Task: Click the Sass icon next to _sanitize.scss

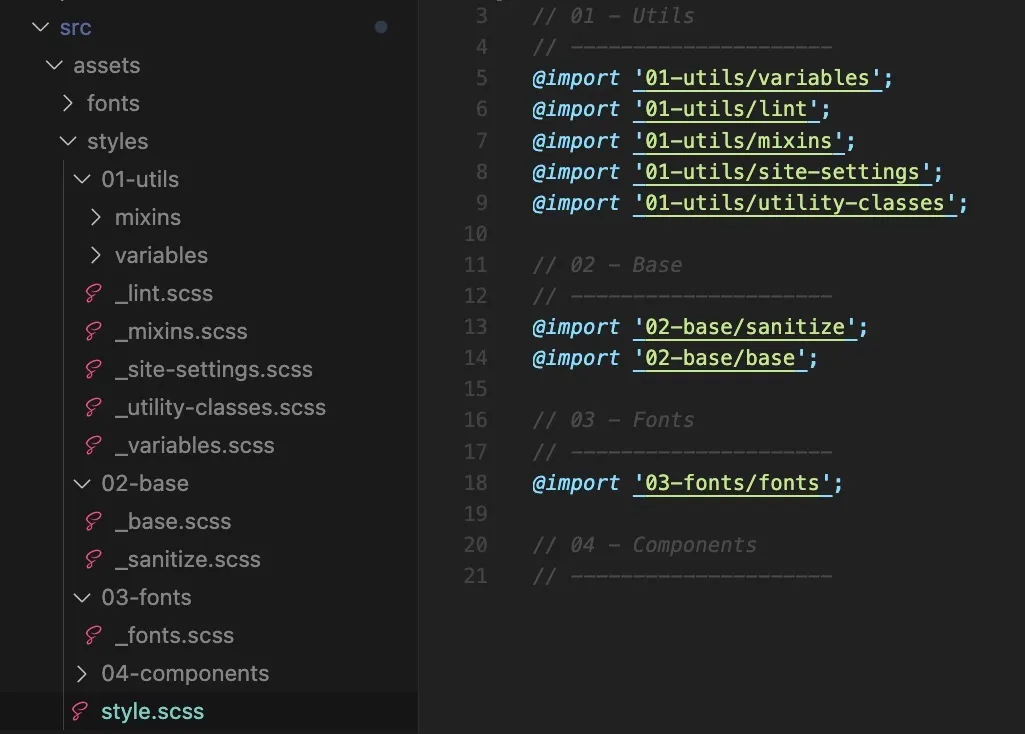Action: tap(93, 560)
